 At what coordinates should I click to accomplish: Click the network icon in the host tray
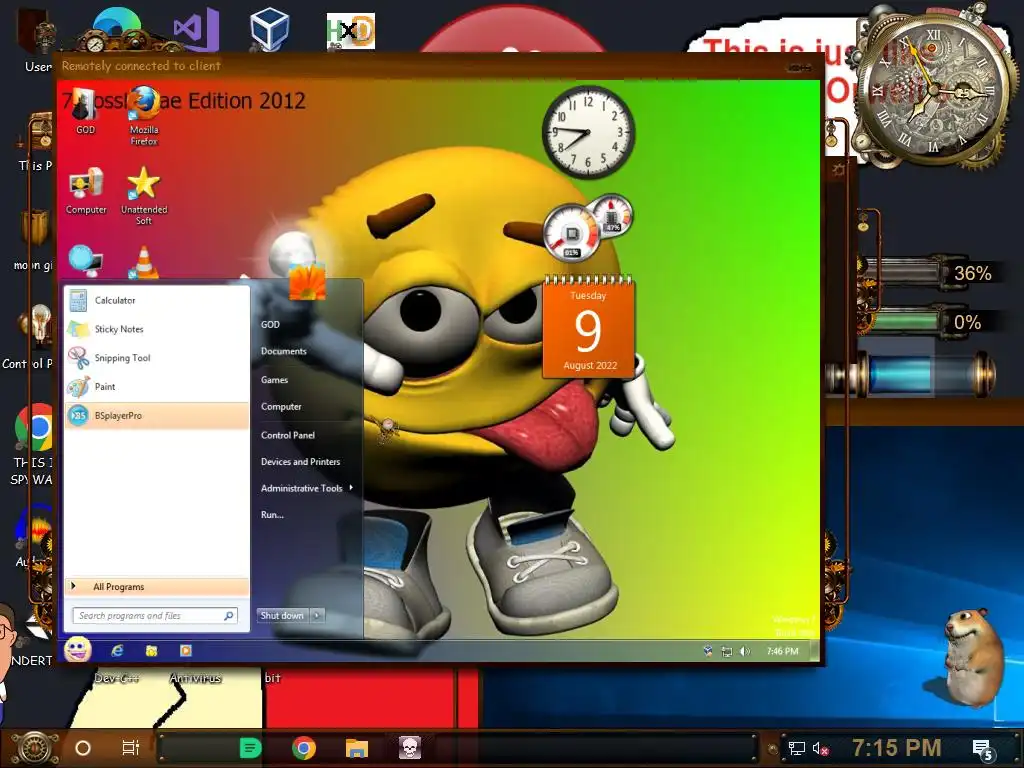pyautogui.click(x=797, y=748)
